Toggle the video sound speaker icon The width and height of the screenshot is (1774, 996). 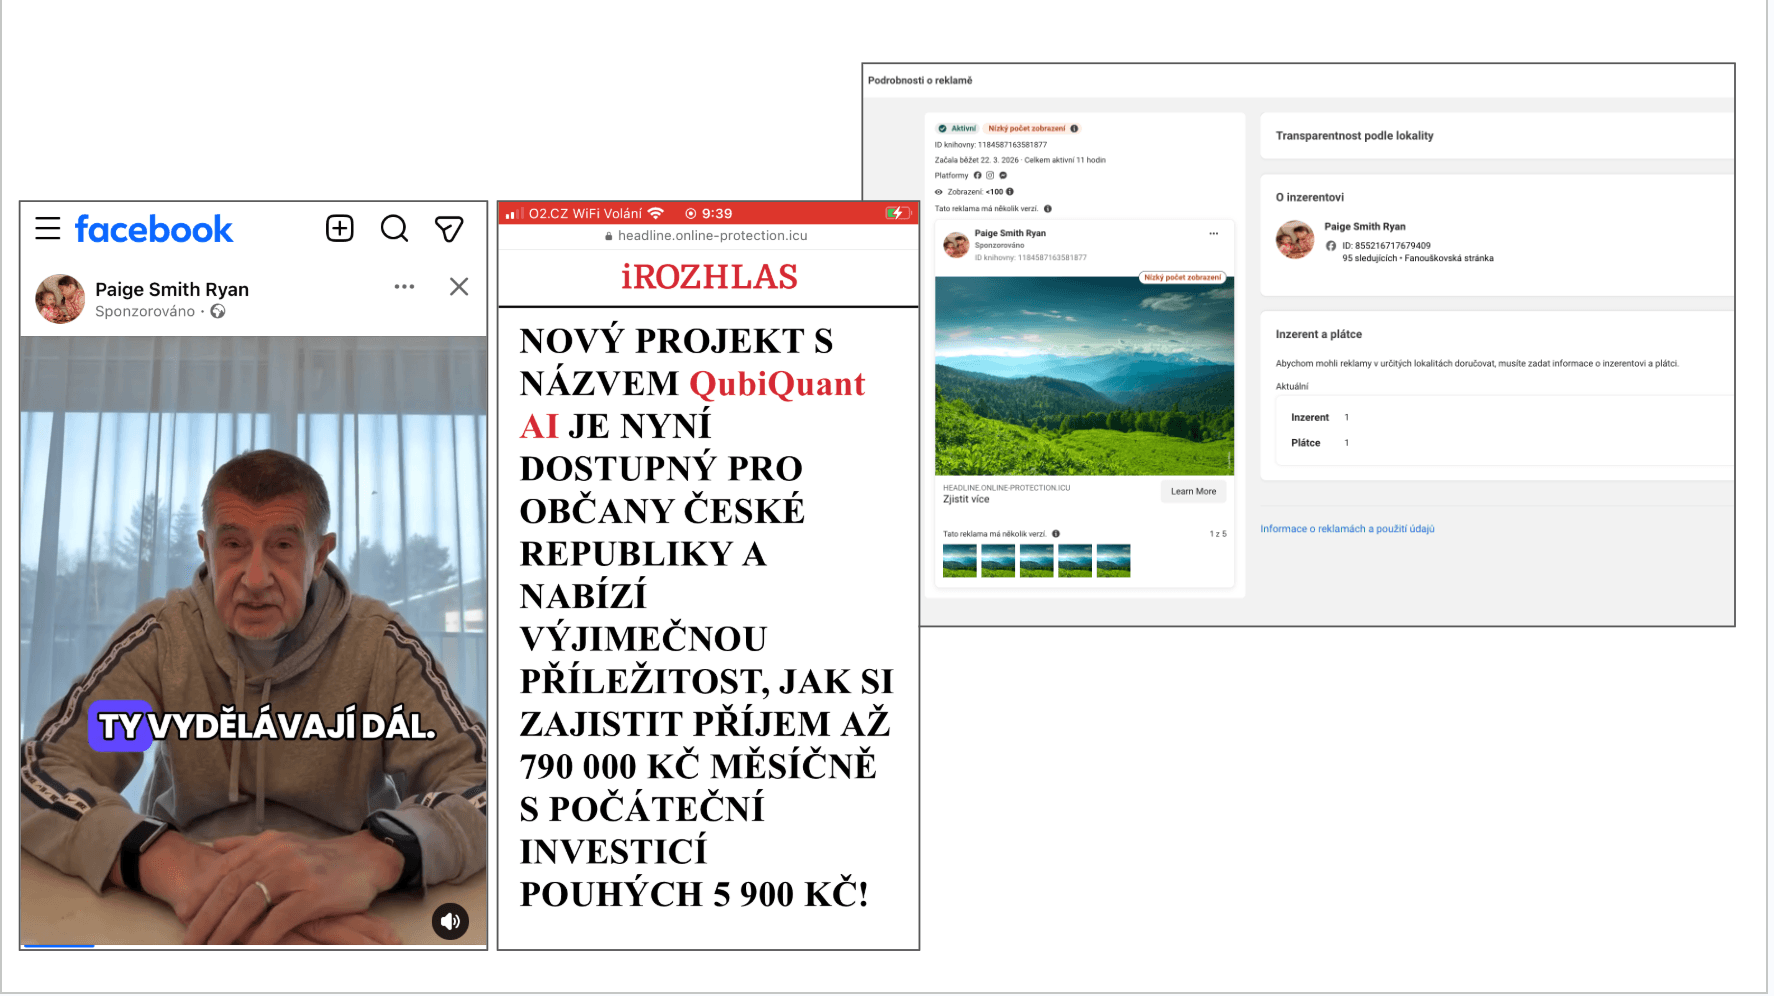pos(450,921)
